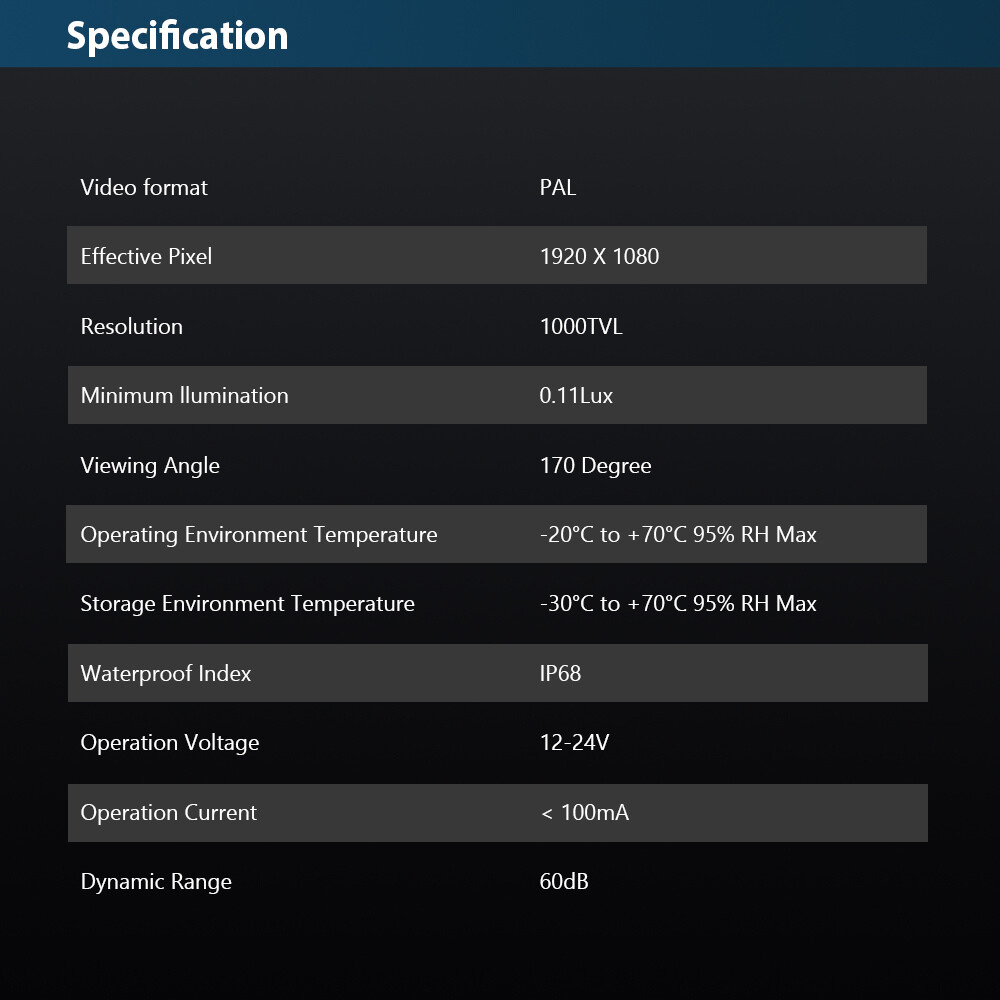Viewport: 1000px width, 1000px height.
Task: Select the < 100mA current value
Action: tap(585, 812)
